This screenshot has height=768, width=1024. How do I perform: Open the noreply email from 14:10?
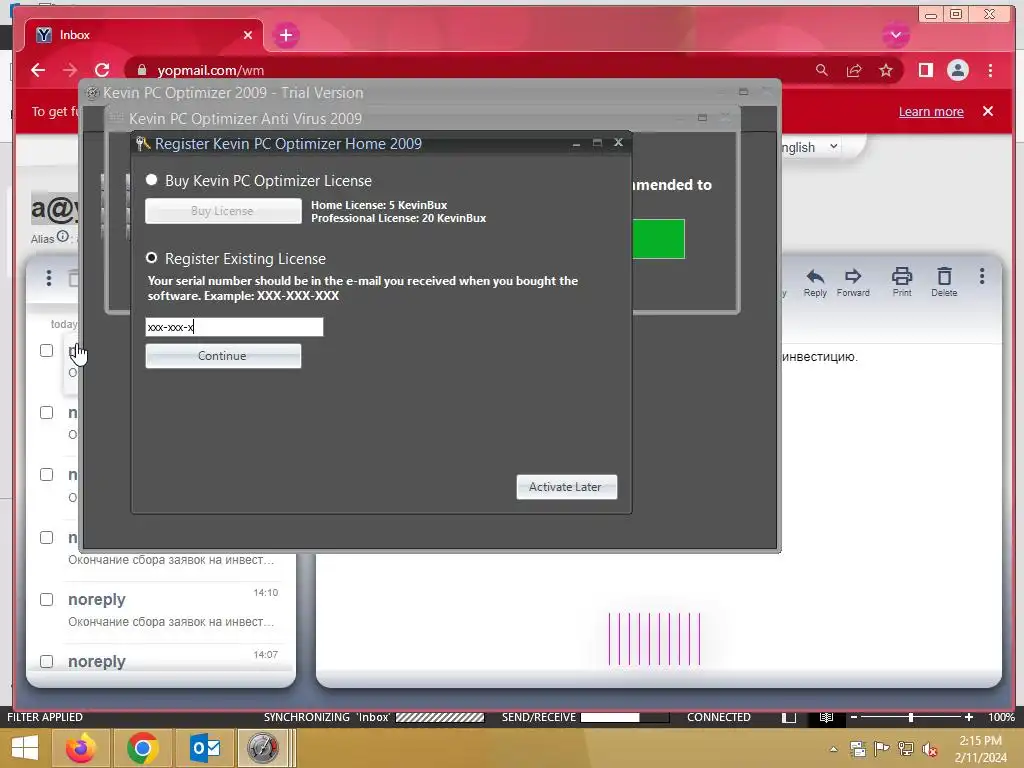coord(173,610)
